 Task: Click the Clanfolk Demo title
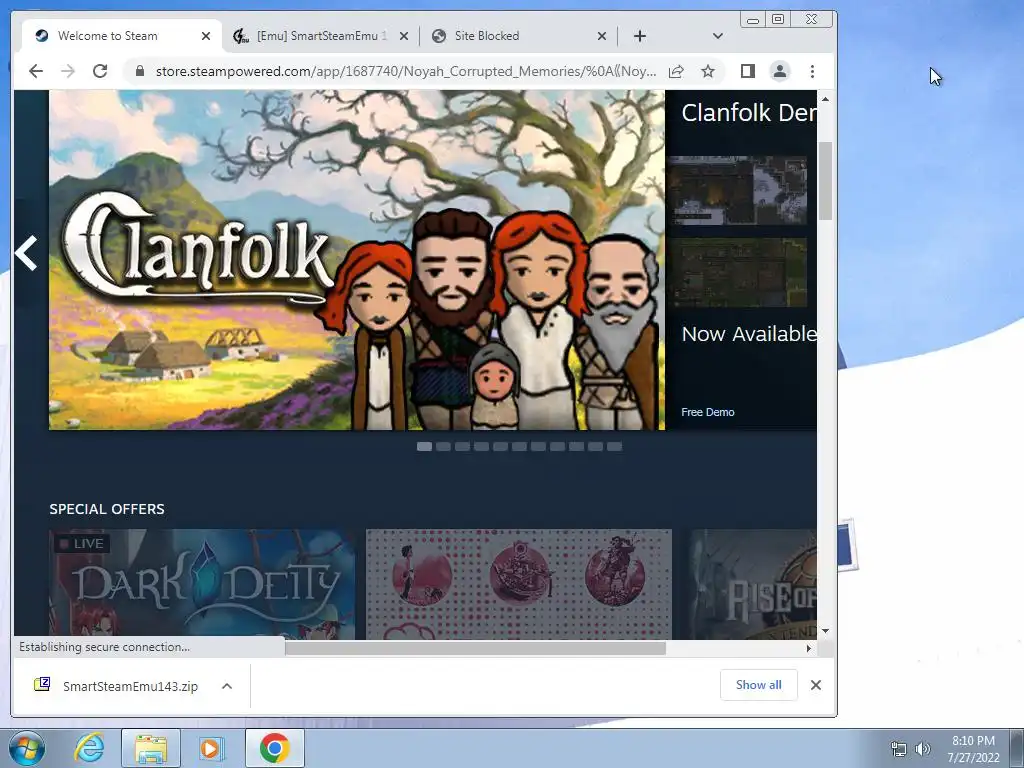pos(748,112)
